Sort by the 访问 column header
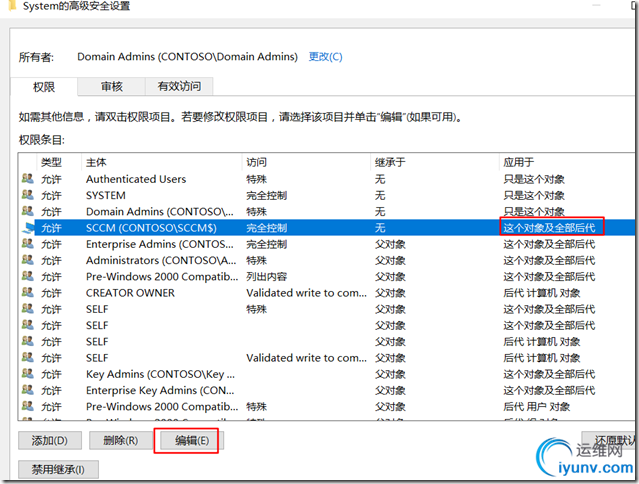 coord(306,162)
